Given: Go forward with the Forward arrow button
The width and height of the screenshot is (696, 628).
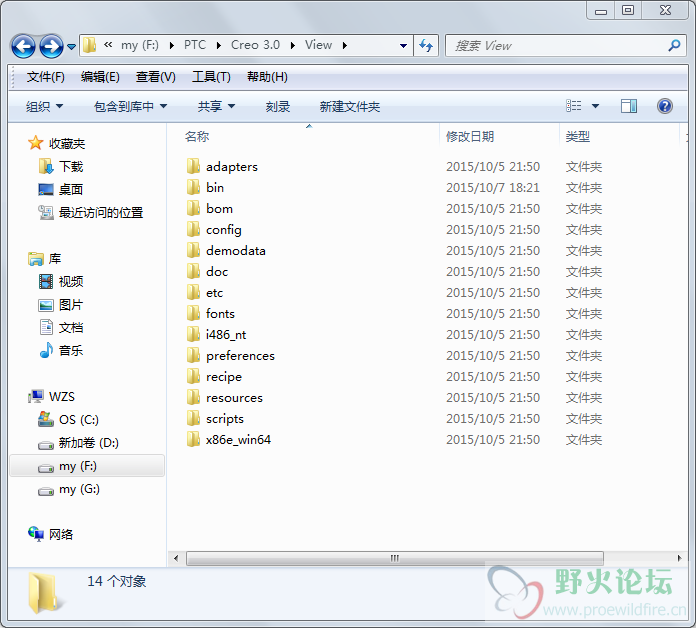Looking at the screenshot, I should 51,46.
